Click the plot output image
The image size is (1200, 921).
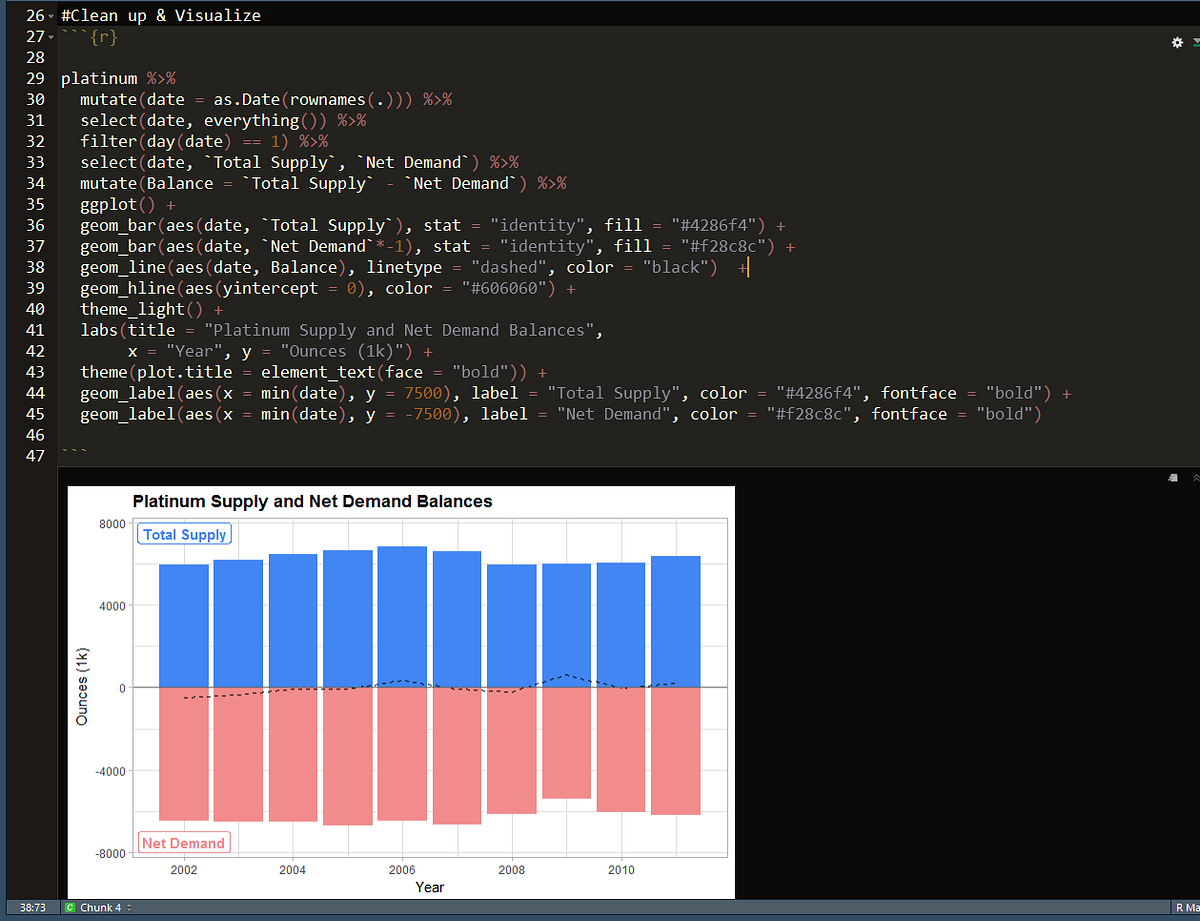coord(400,690)
